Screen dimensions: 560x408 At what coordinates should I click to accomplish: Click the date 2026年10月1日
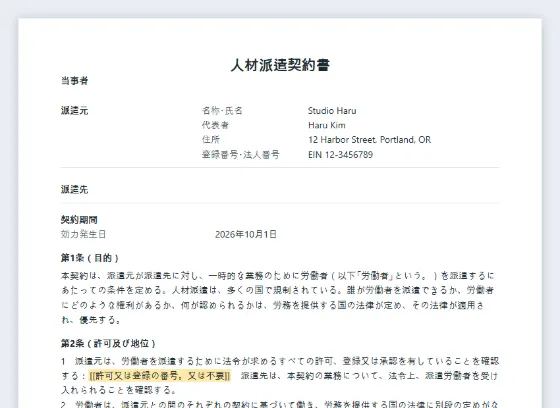click(246, 234)
